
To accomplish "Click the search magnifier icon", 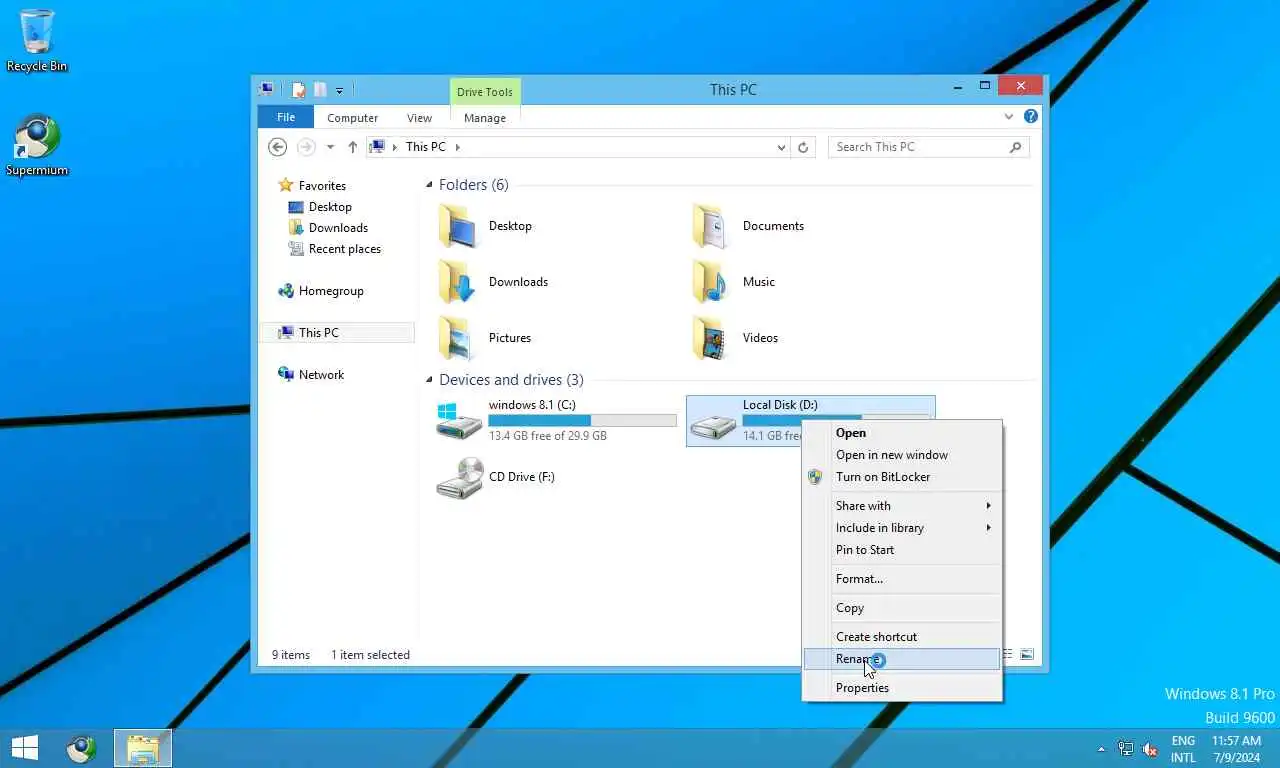I will (x=1015, y=147).
